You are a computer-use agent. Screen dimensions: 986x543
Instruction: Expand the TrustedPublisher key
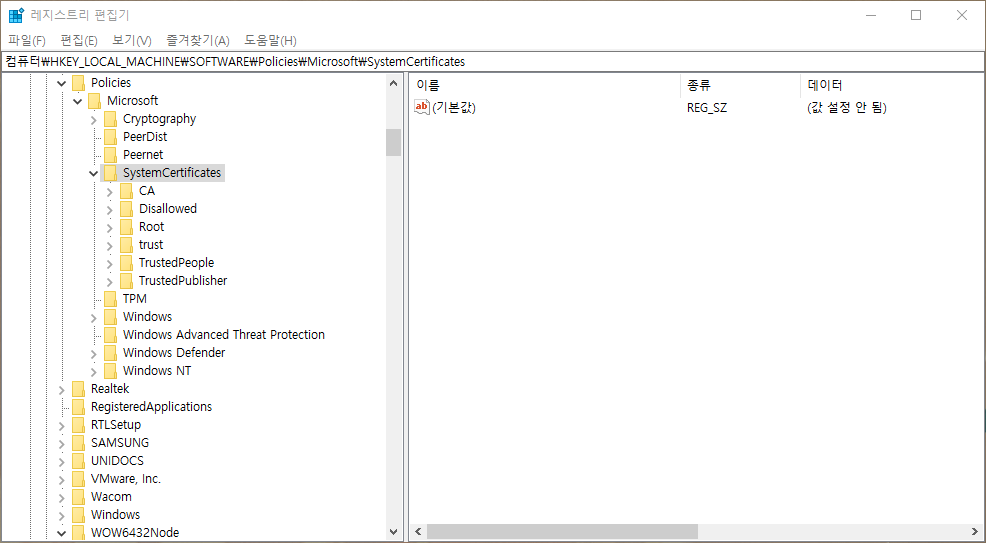tap(110, 282)
